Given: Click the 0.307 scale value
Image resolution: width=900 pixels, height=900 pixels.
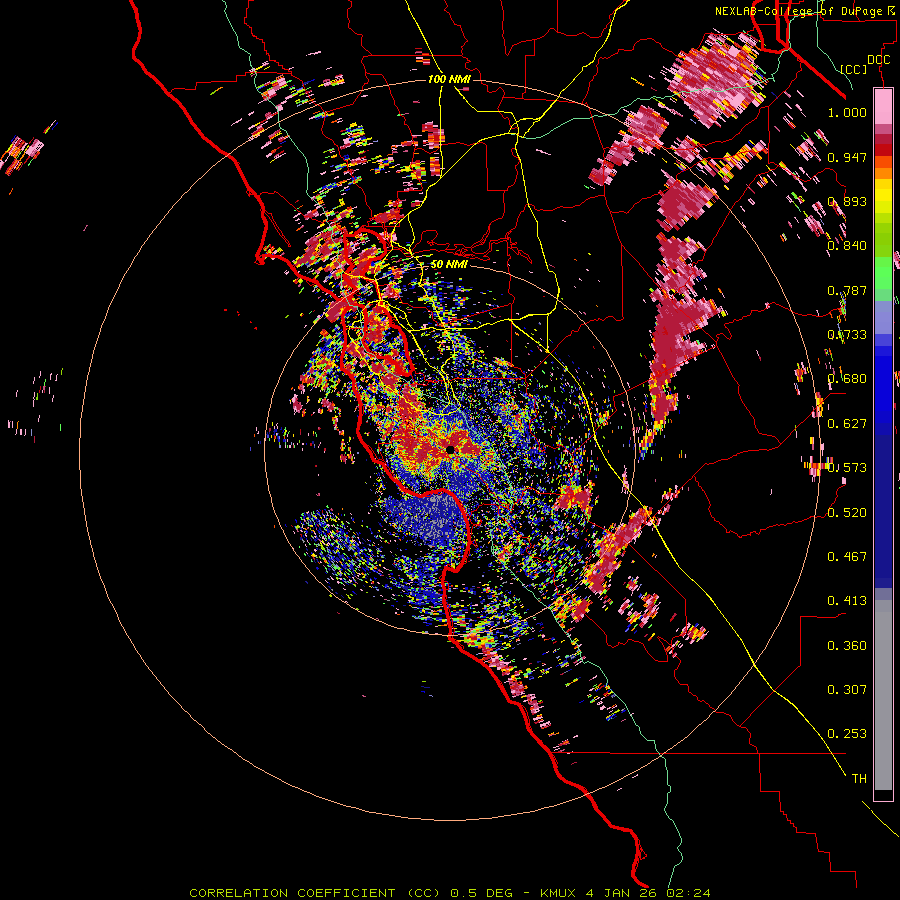Looking at the screenshot, I should click(x=847, y=690).
